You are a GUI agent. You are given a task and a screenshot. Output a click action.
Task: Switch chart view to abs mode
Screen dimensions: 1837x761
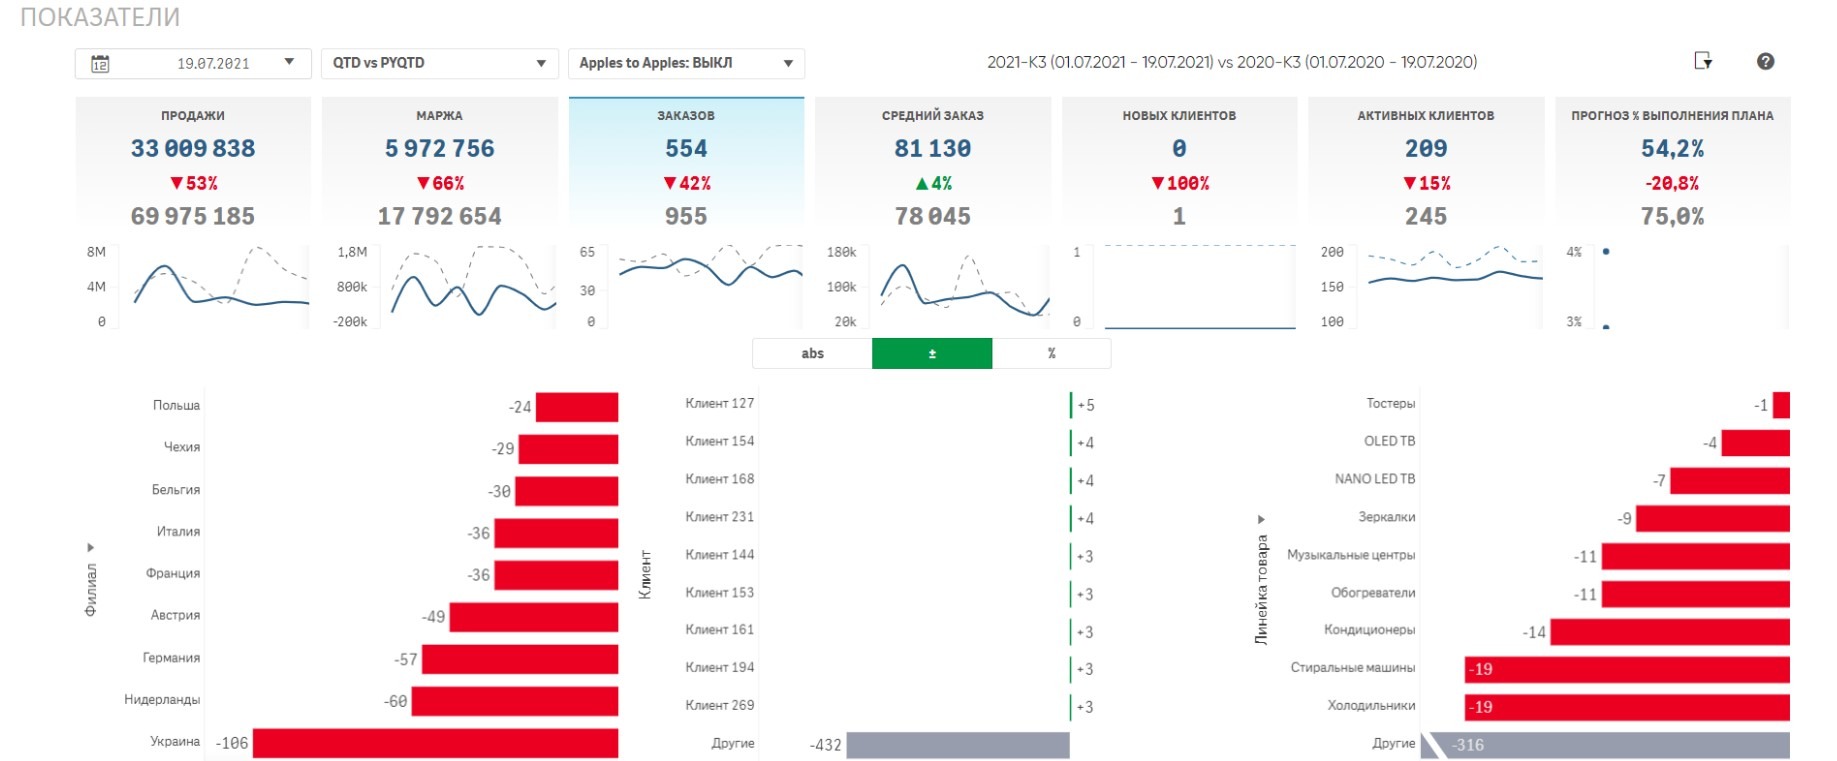pyautogui.click(x=812, y=353)
